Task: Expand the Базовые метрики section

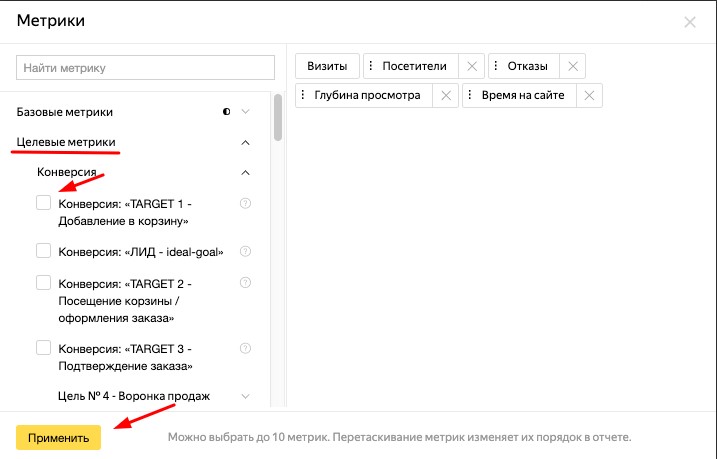Action: tap(246, 112)
